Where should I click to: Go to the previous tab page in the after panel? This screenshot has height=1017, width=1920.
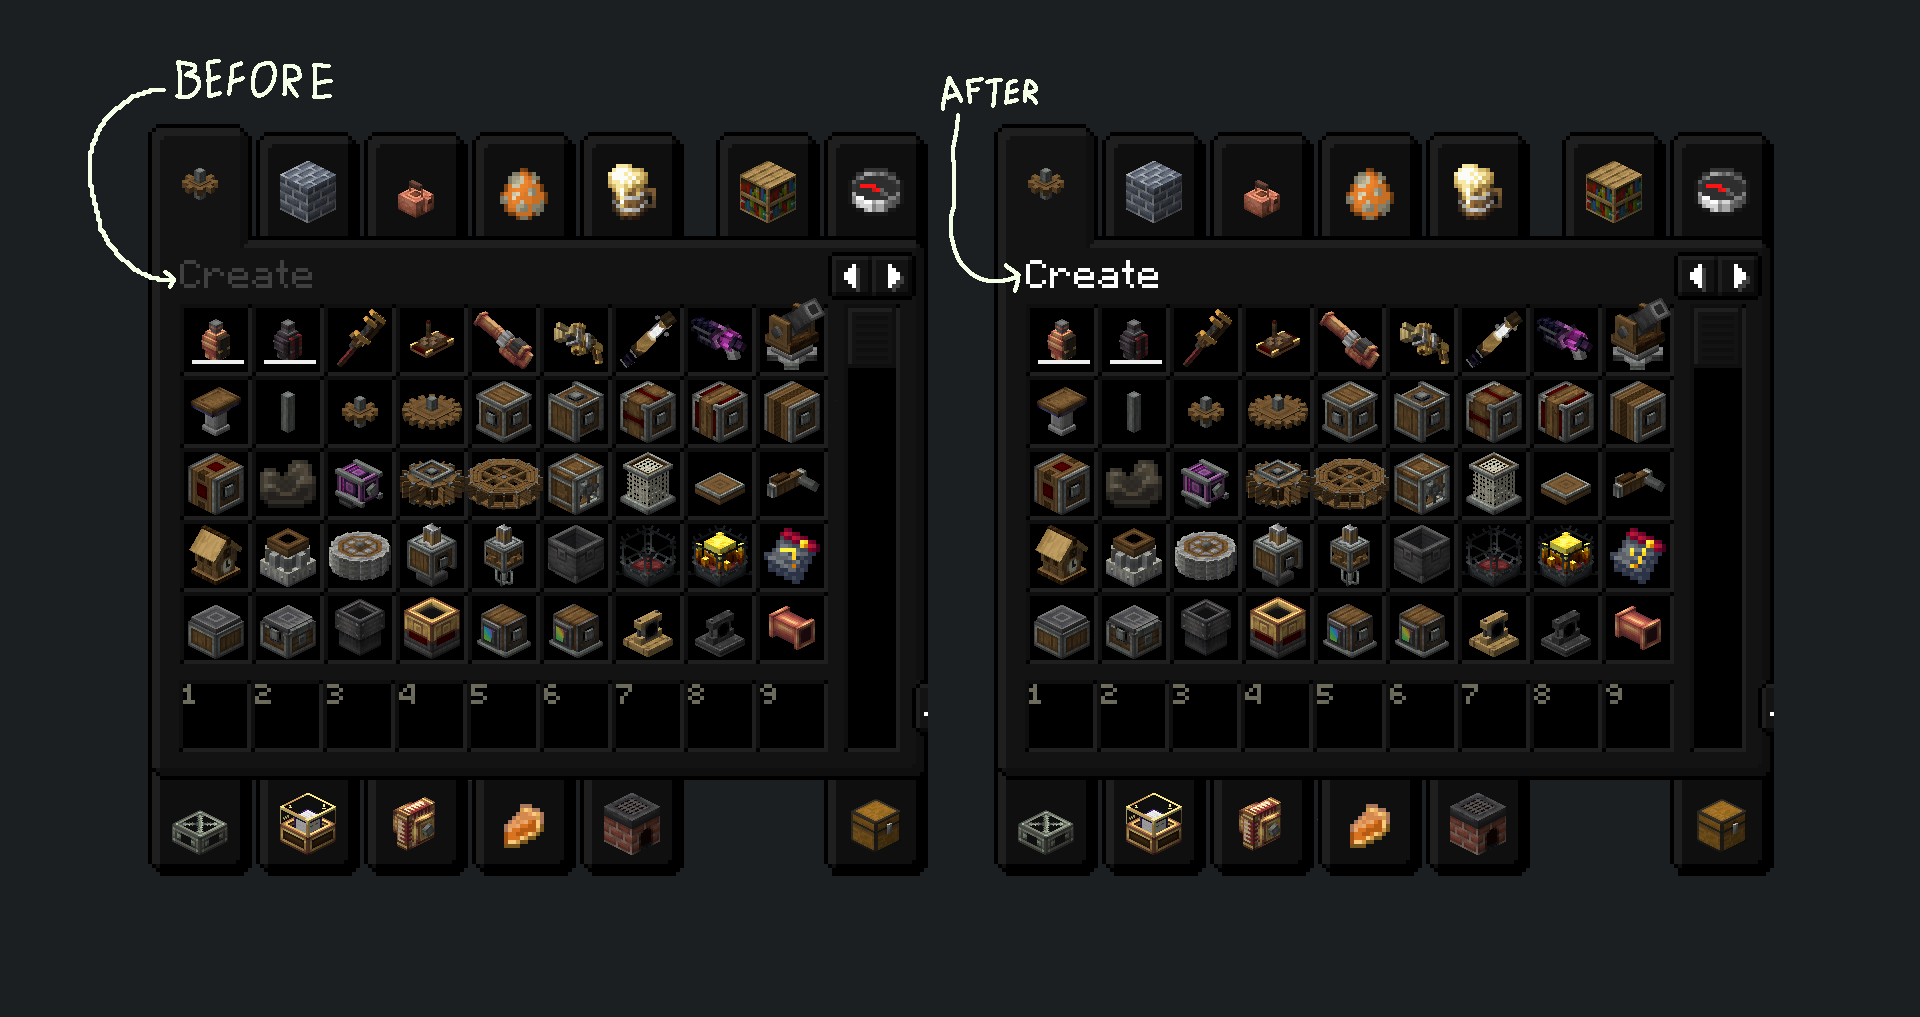[1697, 276]
